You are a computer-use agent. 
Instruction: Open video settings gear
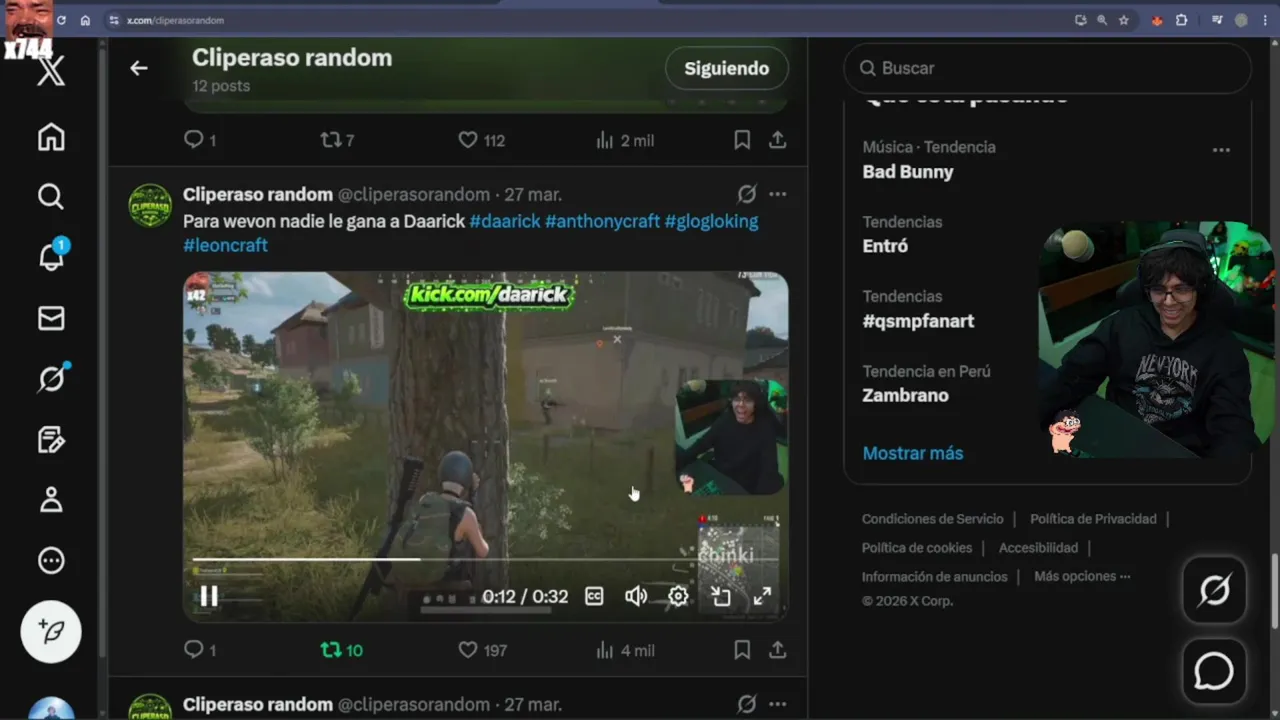pyautogui.click(x=678, y=597)
